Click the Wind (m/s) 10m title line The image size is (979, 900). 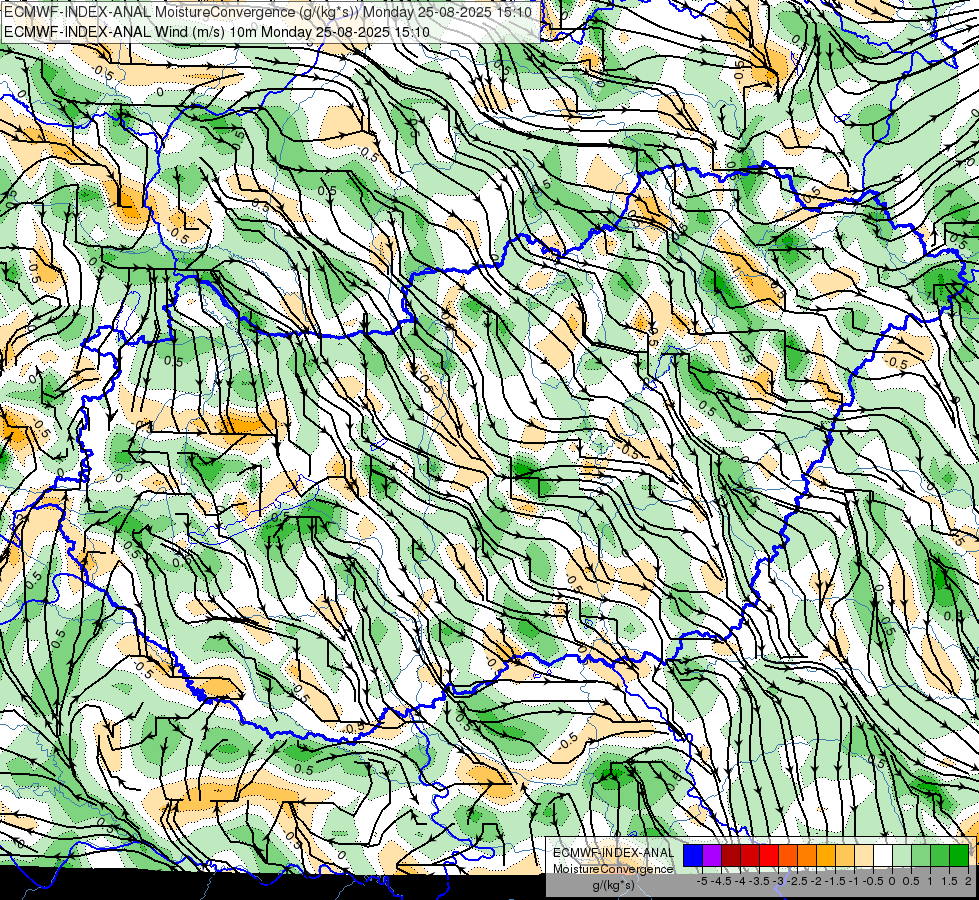coord(217,31)
